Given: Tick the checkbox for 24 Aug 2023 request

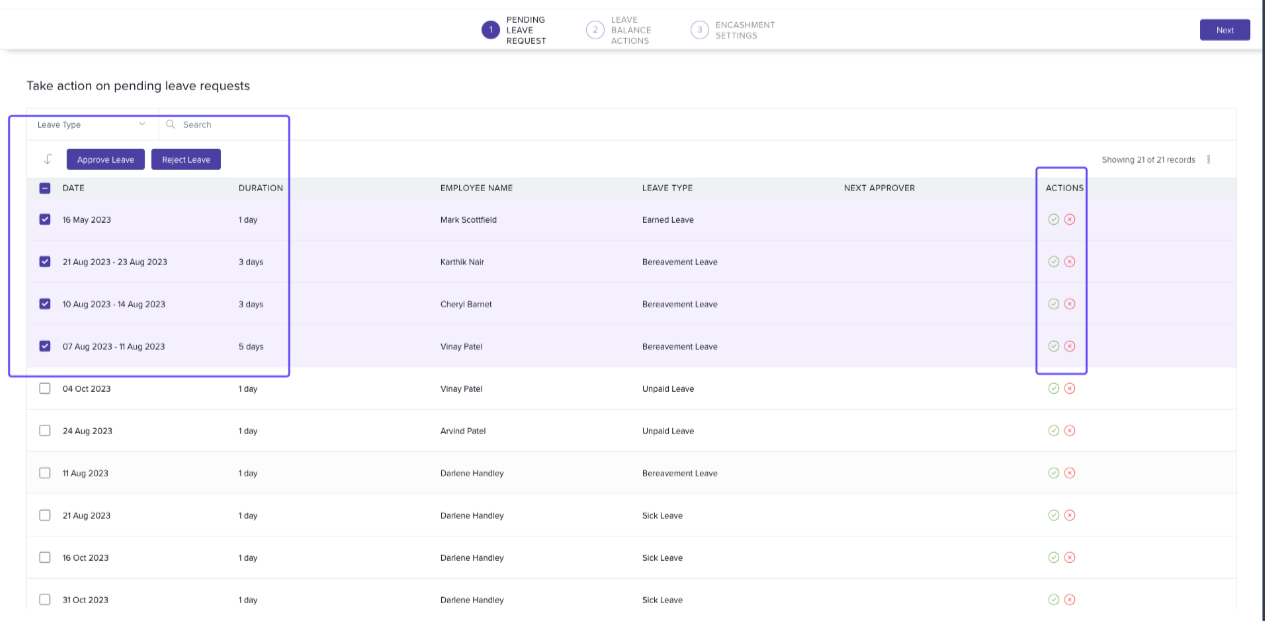Looking at the screenshot, I should point(45,431).
